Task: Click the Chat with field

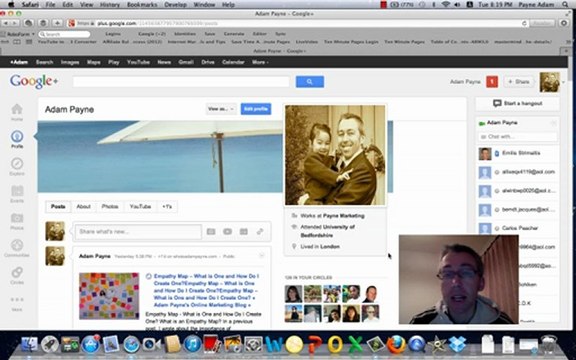Action: pos(518,136)
